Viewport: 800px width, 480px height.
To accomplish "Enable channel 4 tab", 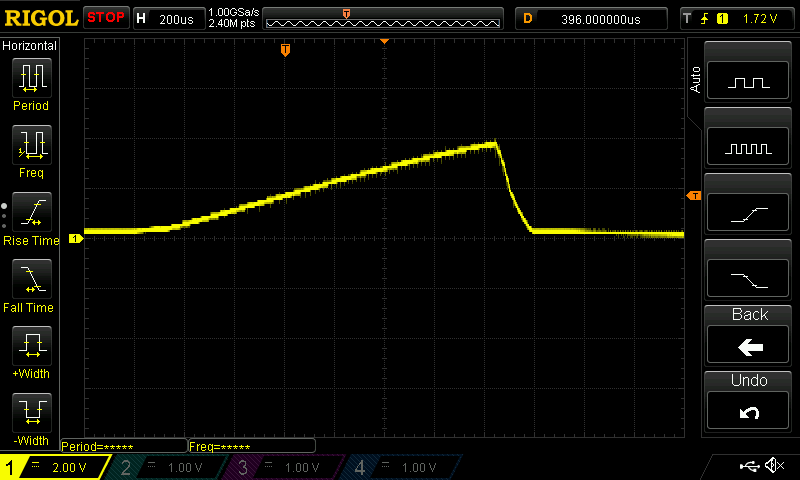I will [403, 467].
